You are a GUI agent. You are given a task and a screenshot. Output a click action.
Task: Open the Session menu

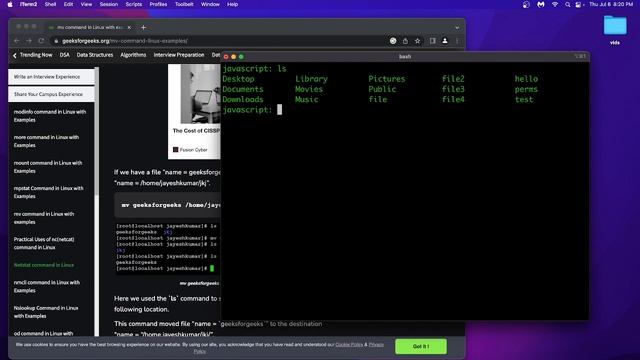tap(109, 4)
